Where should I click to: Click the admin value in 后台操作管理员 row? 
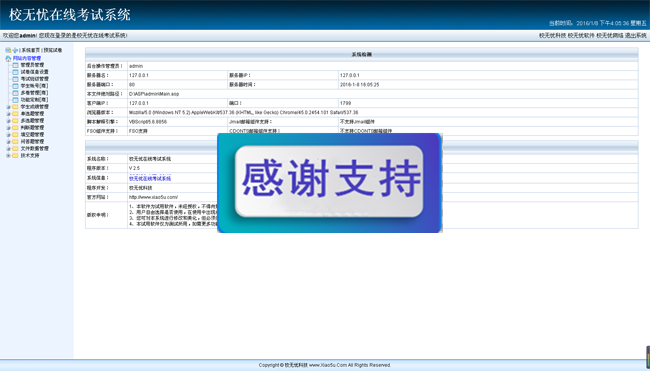136,66
